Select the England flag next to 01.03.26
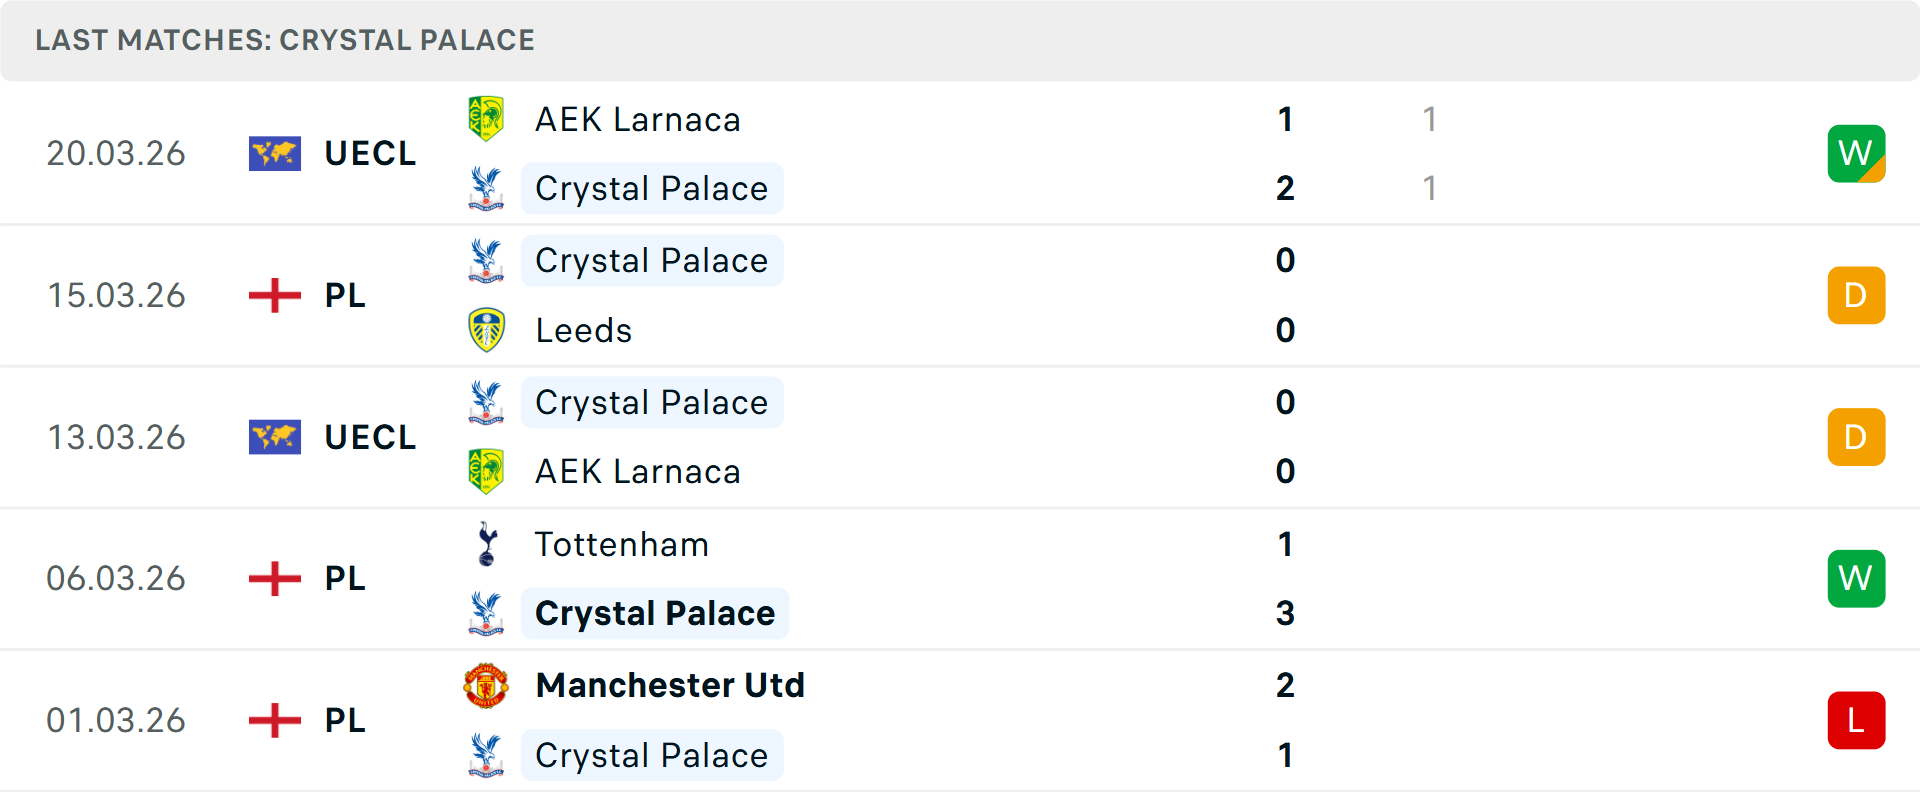This screenshot has height=792, width=1920. [x=274, y=721]
